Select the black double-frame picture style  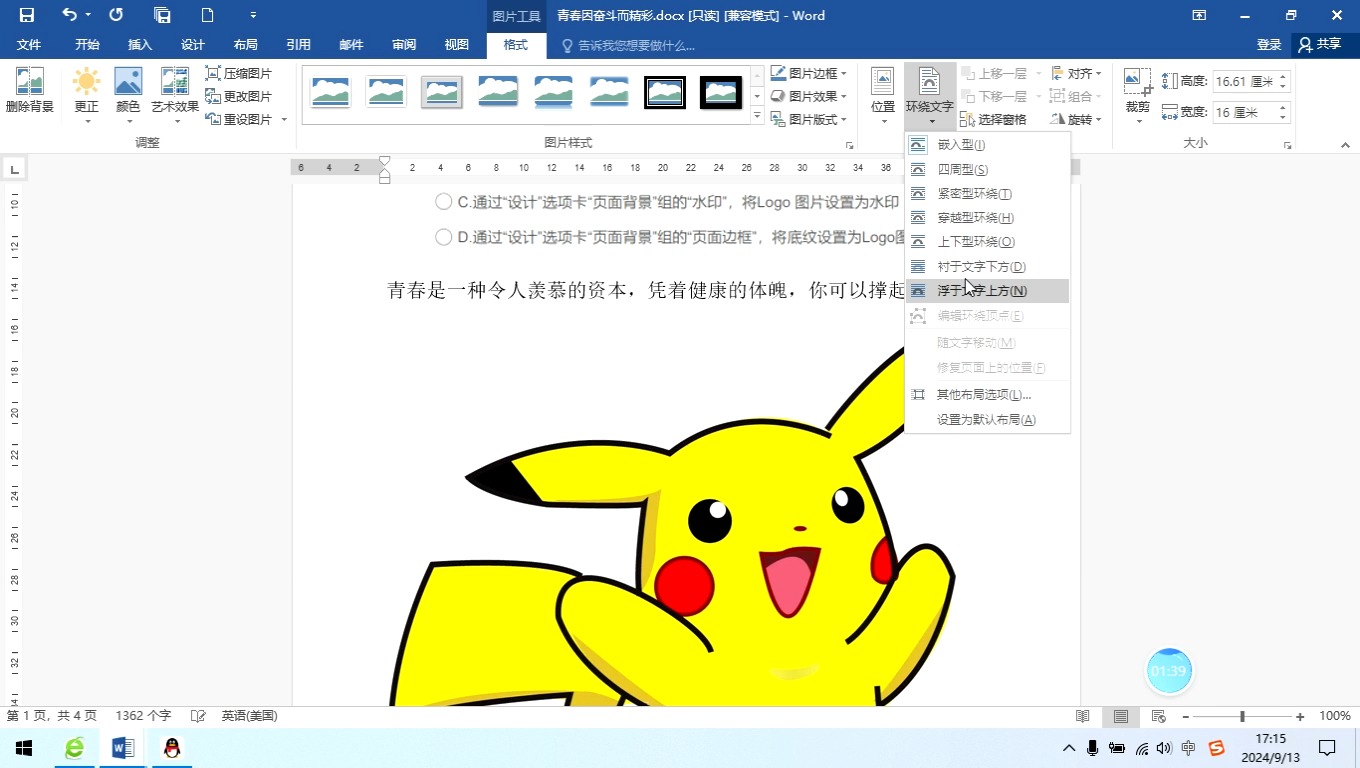click(665, 92)
